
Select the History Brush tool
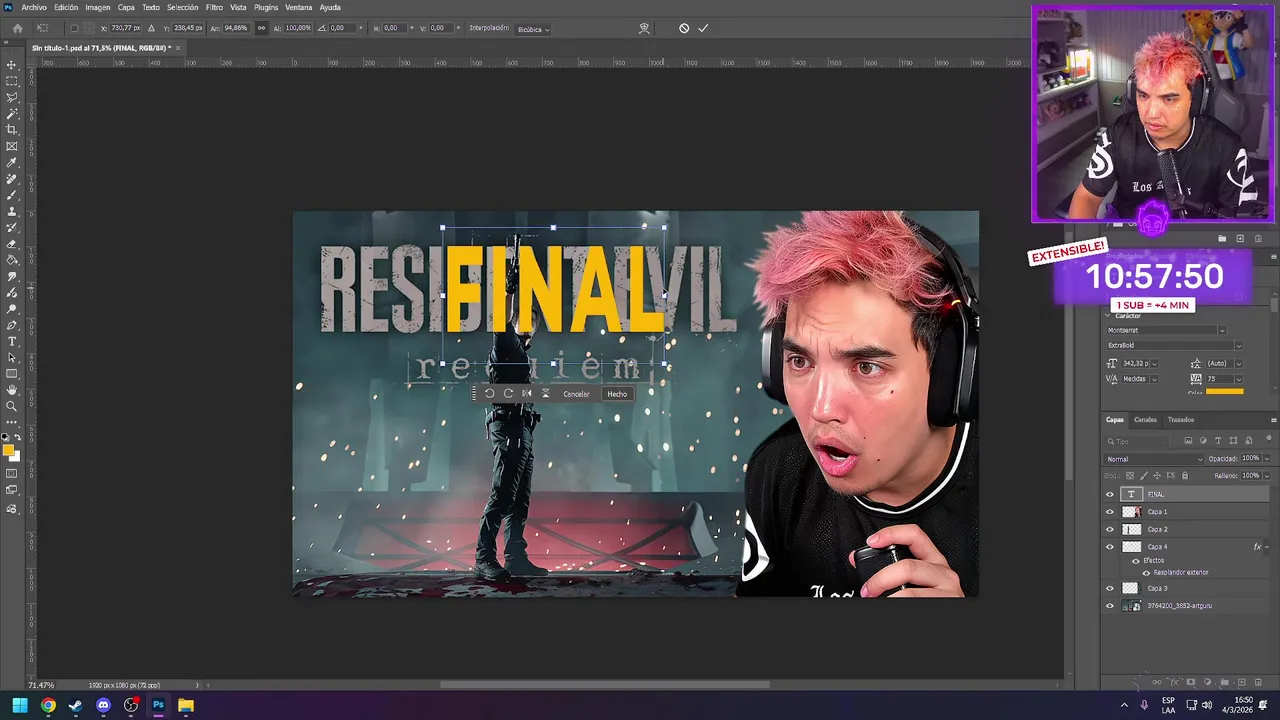(12, 227)
